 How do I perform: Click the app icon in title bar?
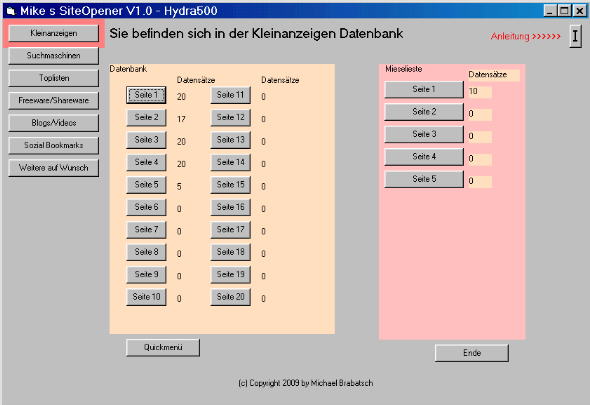11,11
